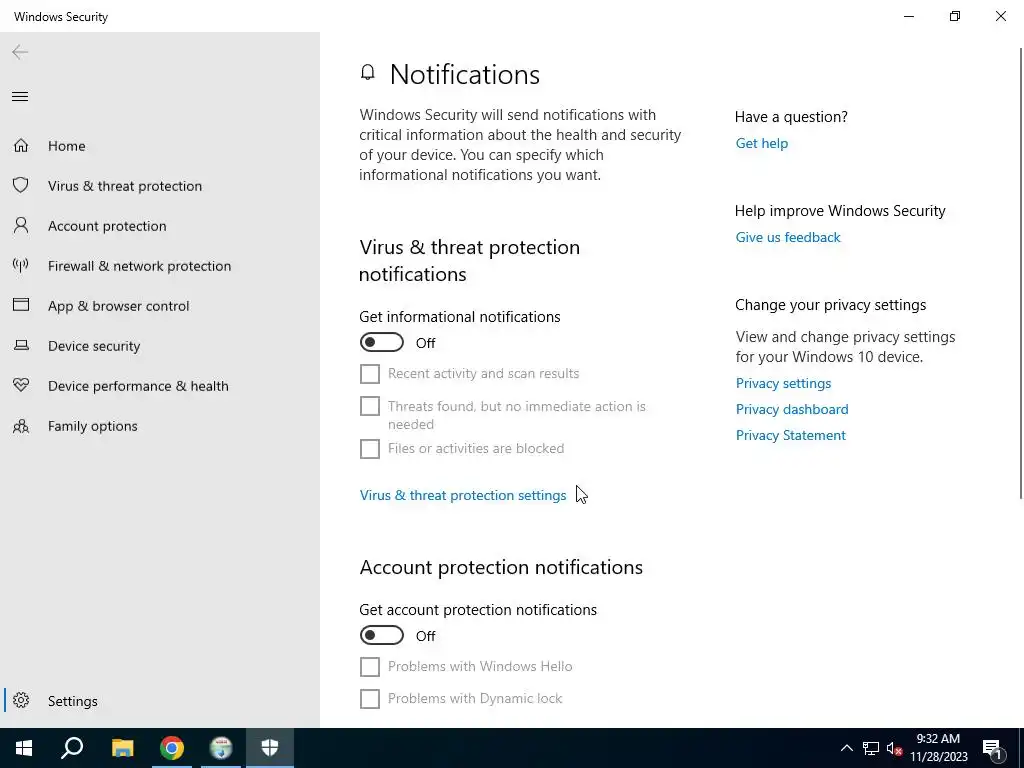
Task: Click the Account protection person icon
Action: [x=21, y=225]
